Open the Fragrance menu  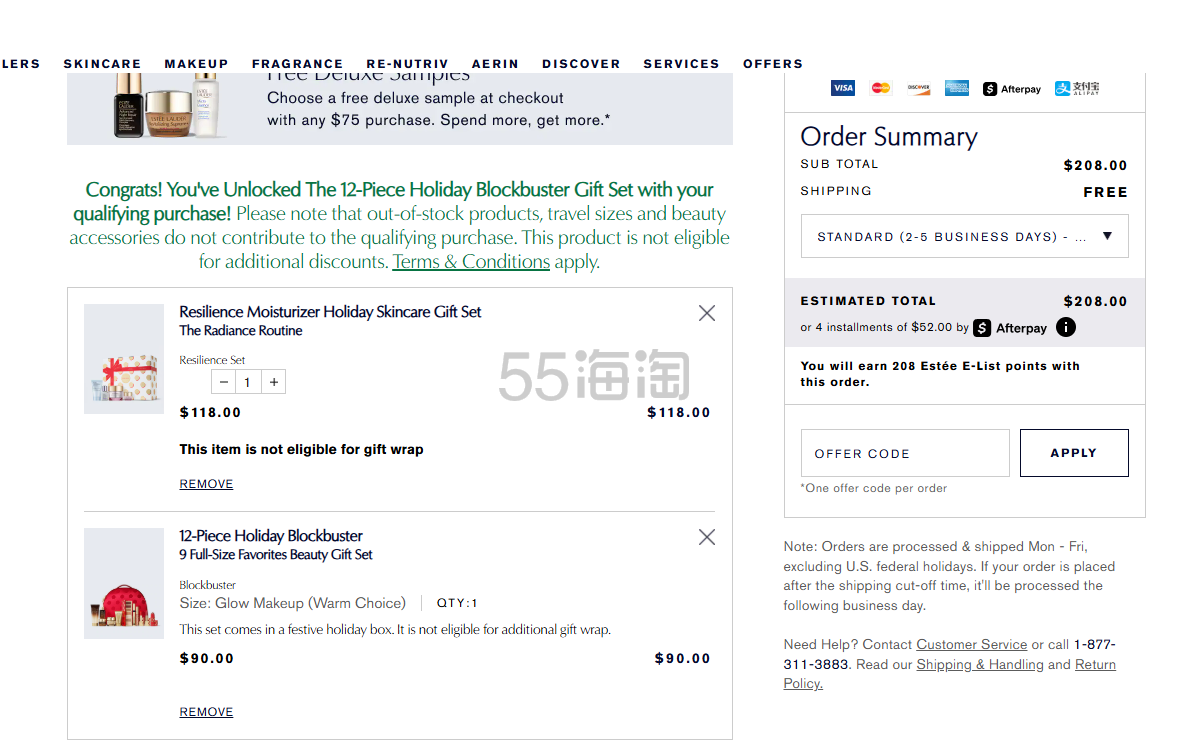point(297,64)
